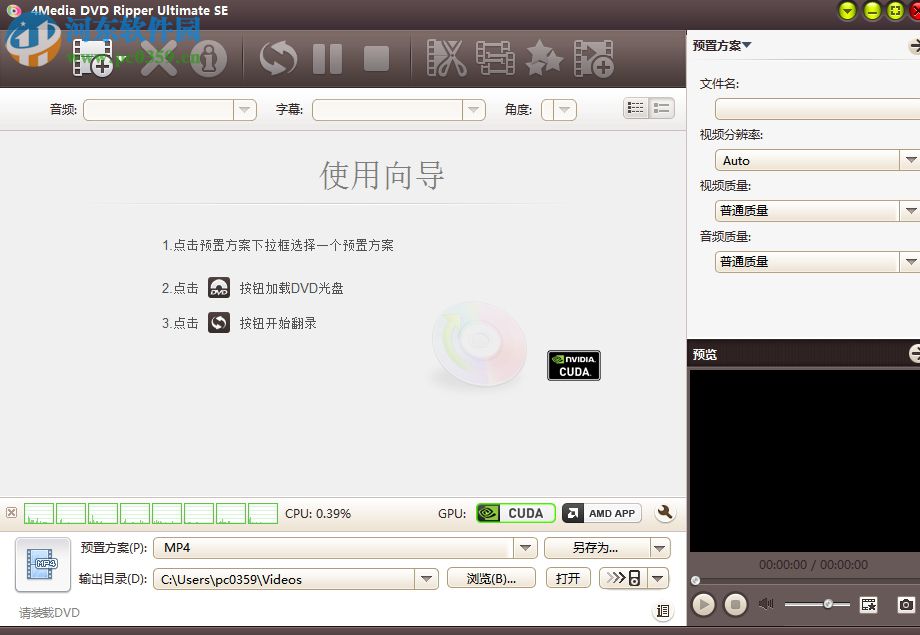Click the settings wrench icon near GPU options
This screenshot has height=635, width=920.
click(x=665, y=512)
